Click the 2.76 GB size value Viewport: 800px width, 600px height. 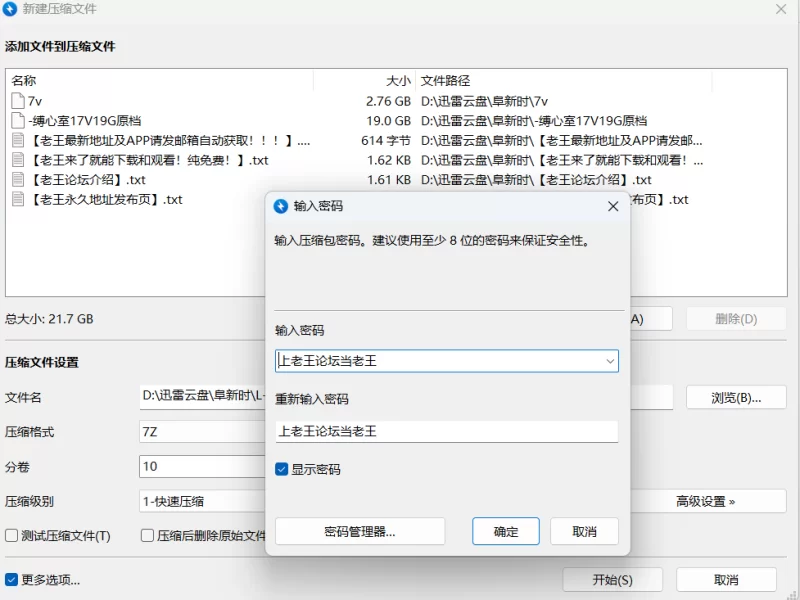click(x=388, y=101)
